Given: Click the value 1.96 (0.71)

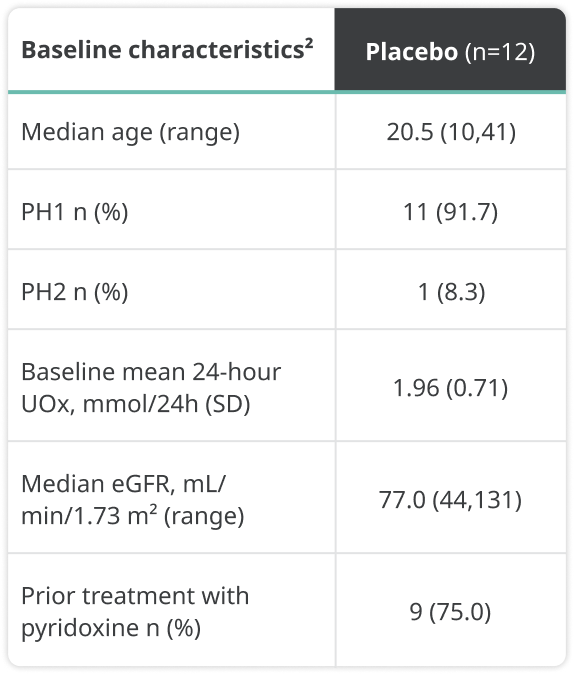Looking at the screenshot, I should tap(450, 387).
